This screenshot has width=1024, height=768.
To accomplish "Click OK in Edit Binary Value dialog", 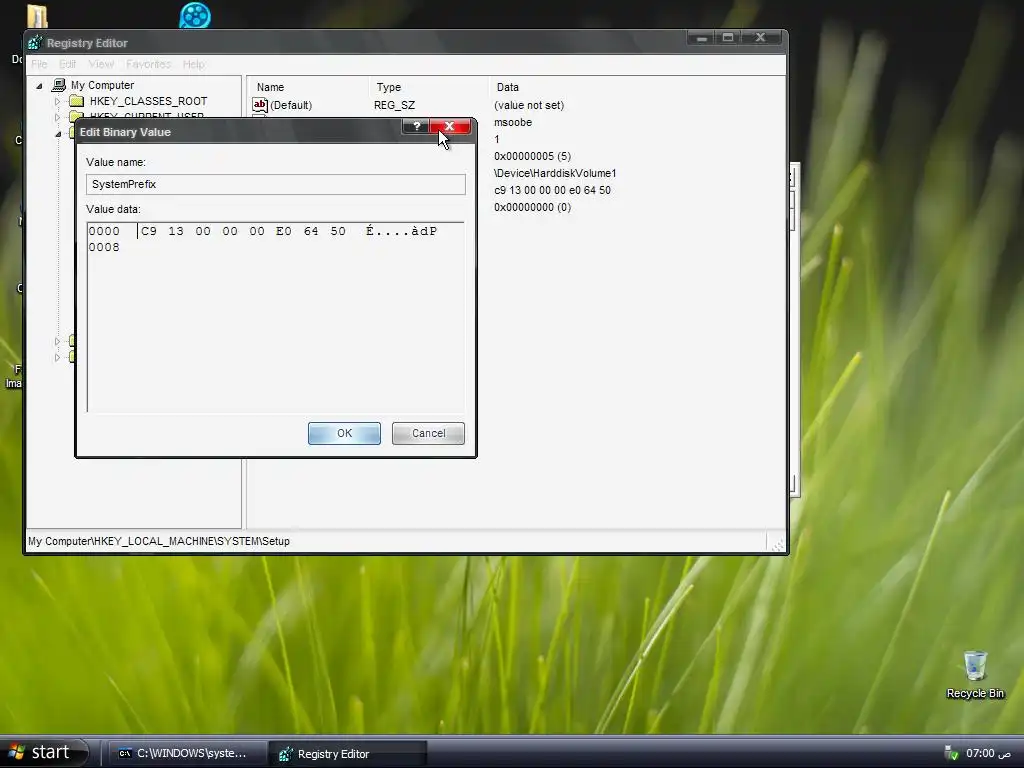I will pyautogui.click(x=344, y=434).
